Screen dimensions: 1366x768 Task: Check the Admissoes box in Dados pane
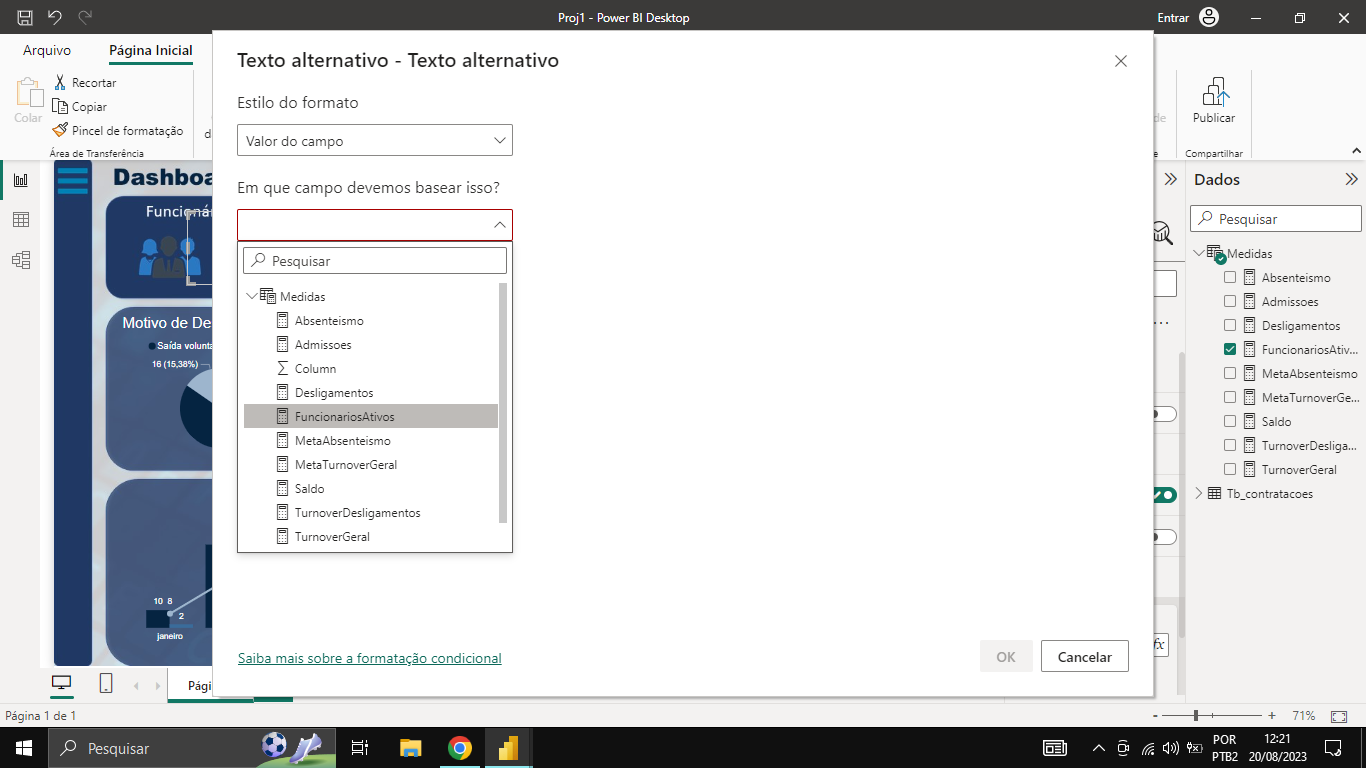(x=1230, y=302)
